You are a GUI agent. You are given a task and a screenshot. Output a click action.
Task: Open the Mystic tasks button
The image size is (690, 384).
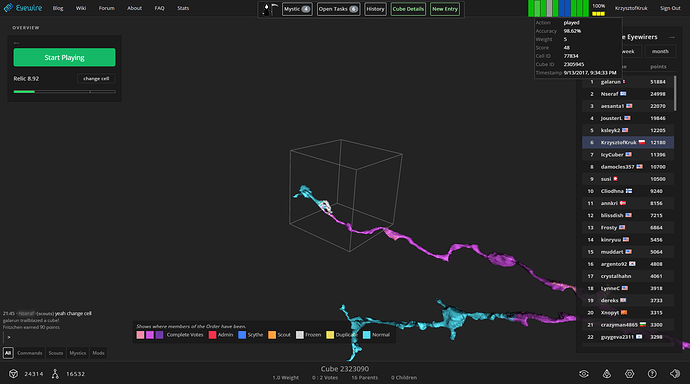click(297, 9)
